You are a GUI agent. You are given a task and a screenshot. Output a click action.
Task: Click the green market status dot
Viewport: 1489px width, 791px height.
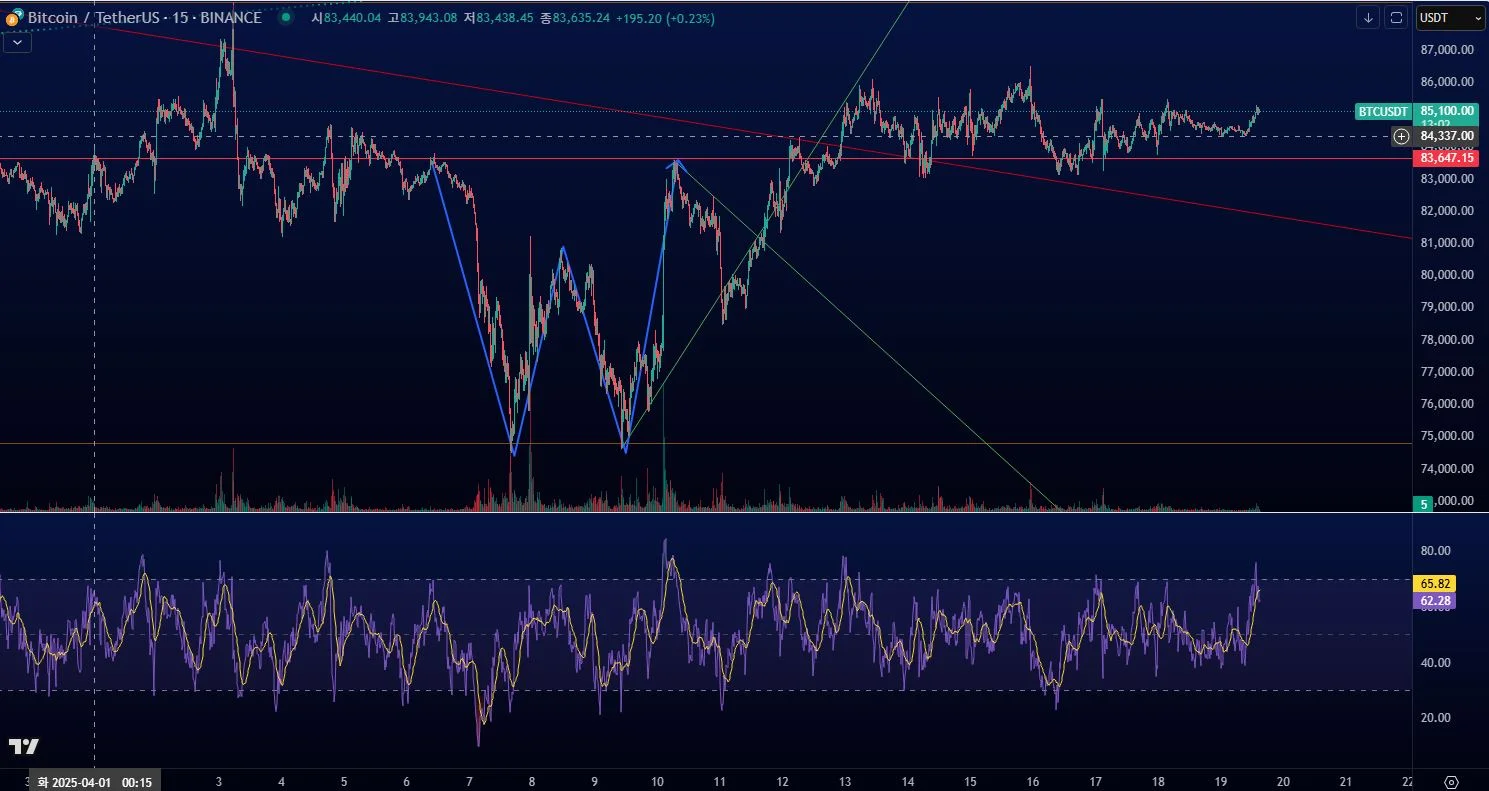point(287,17)
